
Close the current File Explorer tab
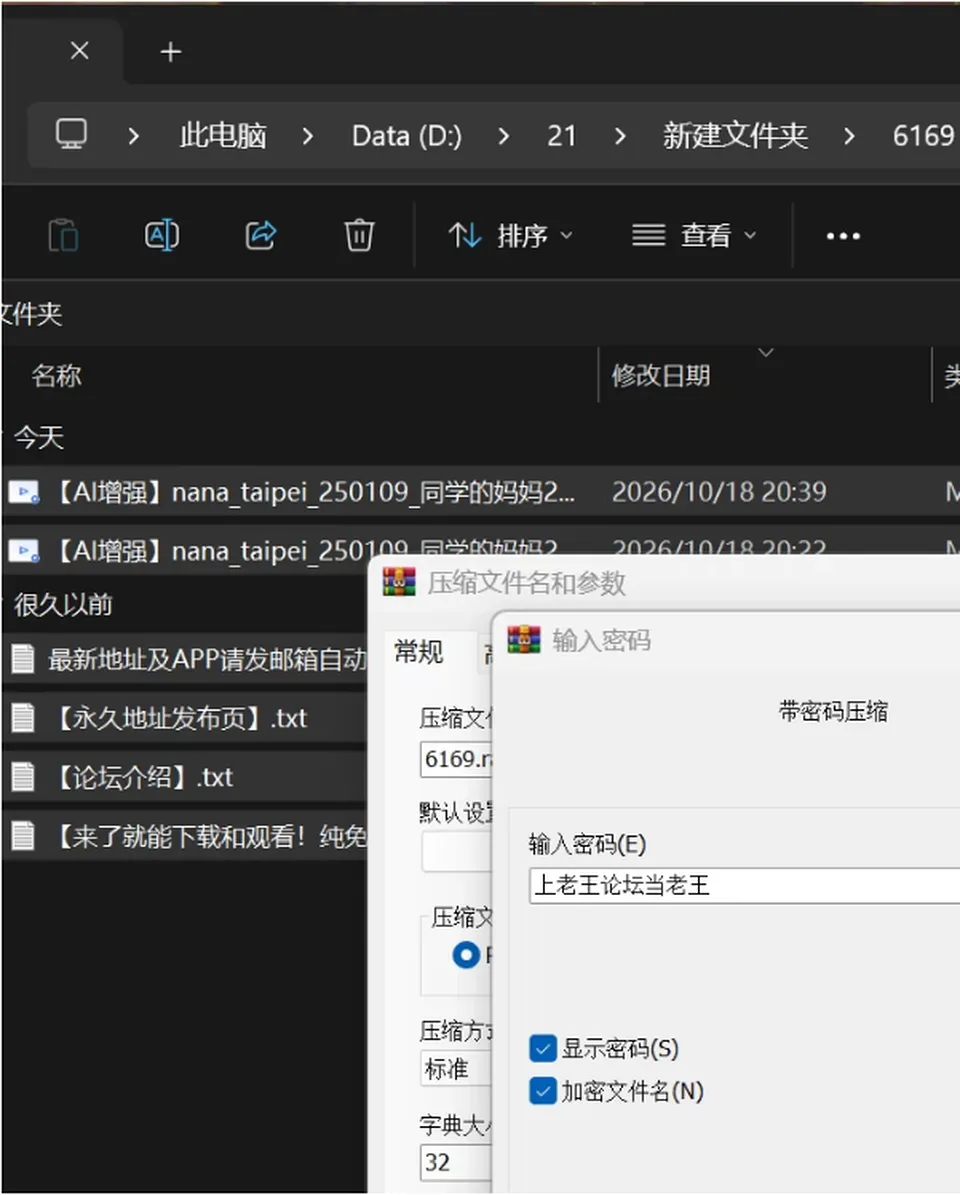click(79, 51)
